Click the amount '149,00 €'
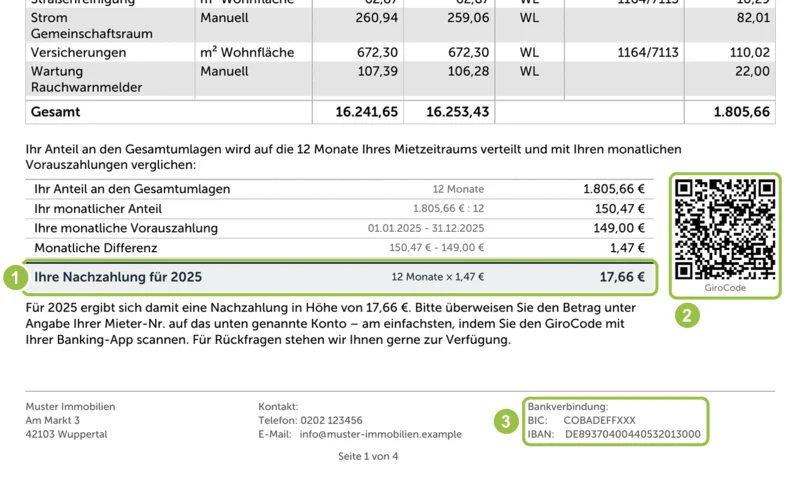800x500 pixels. pyautogui.click(x=619, y=228)
